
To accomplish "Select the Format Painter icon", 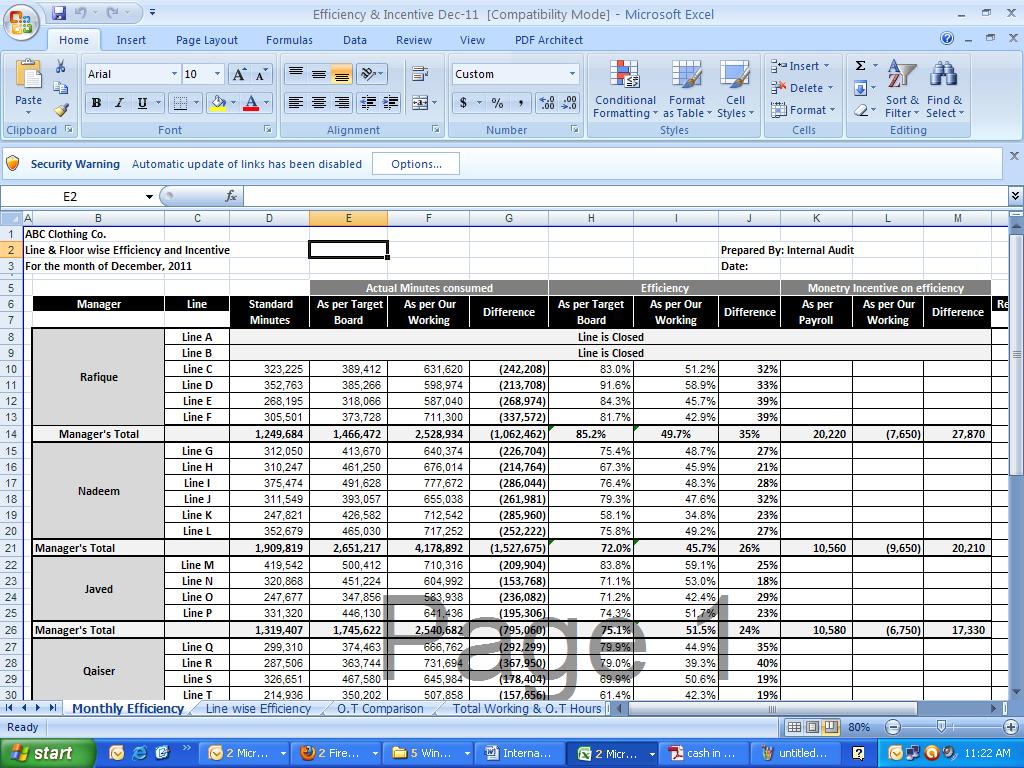I will pos(61,107).
